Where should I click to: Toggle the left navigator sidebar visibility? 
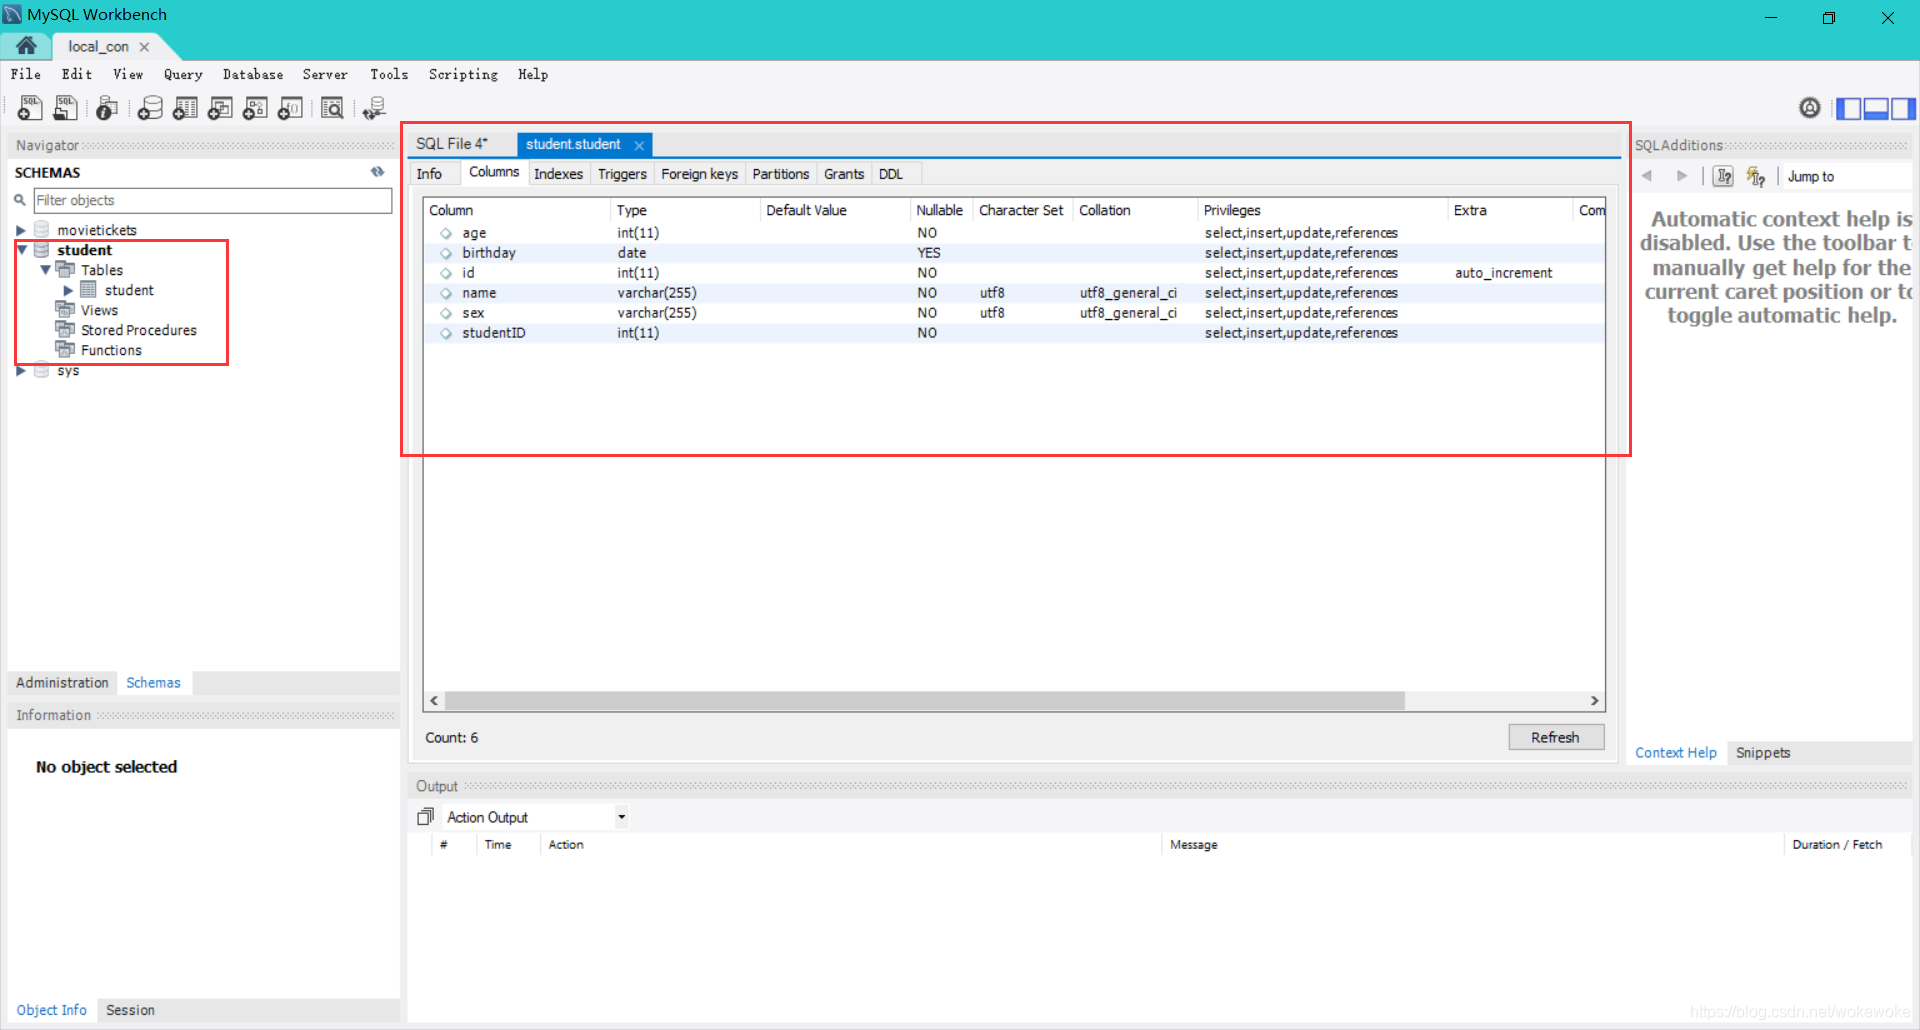click(x=1849, y=108)
